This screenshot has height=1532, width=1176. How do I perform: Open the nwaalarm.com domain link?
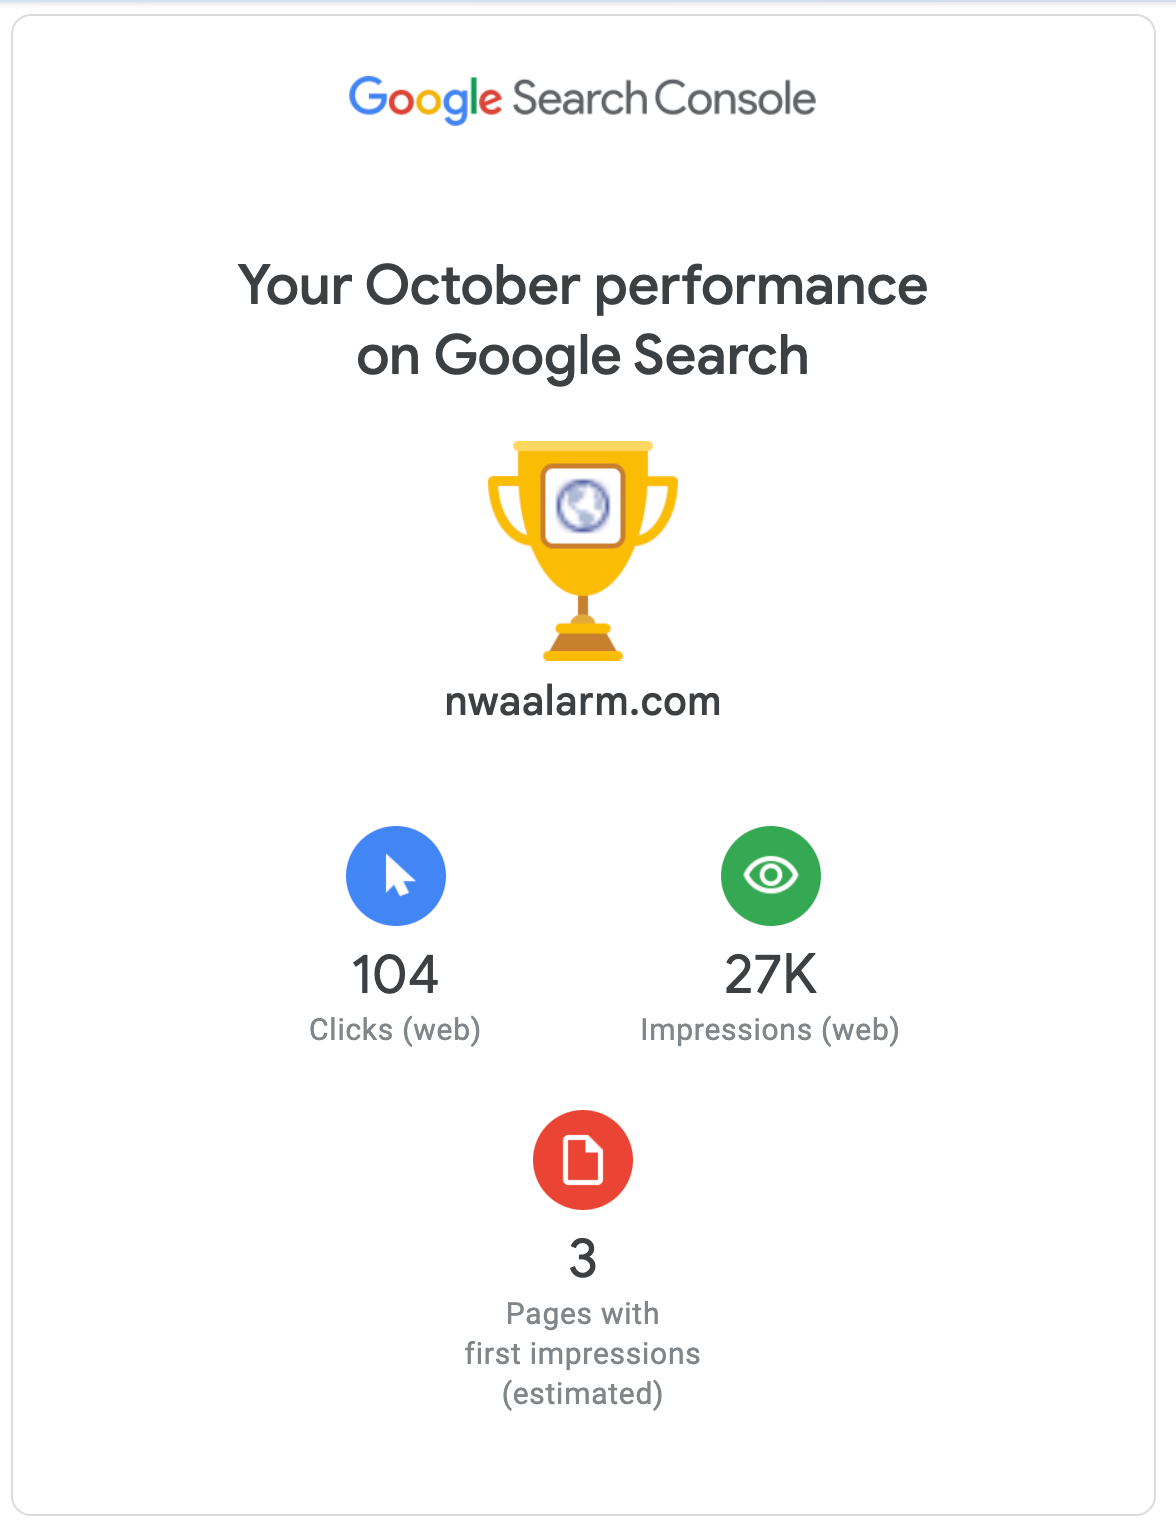click(582, 702)
